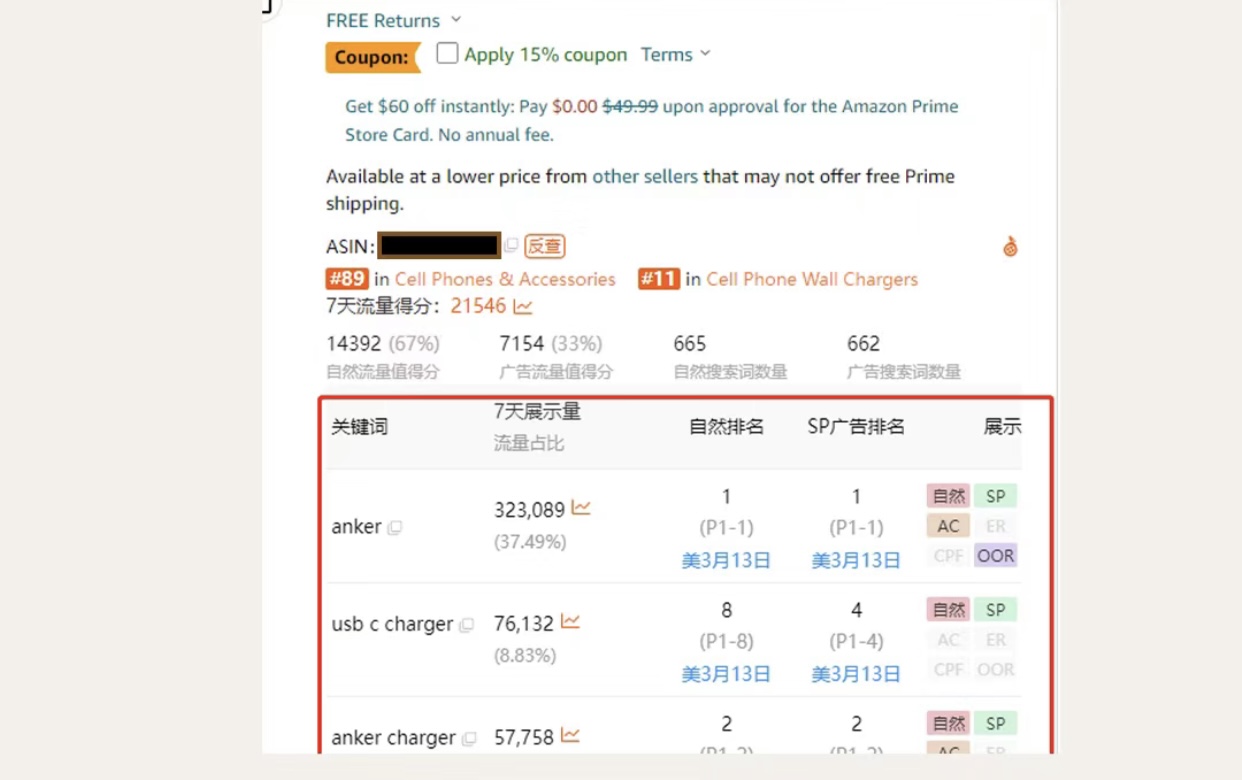The width and height of the screenshot is (1242, 780).
Task: Click the 反查 reverse lookup button
Action: point(545,246)
